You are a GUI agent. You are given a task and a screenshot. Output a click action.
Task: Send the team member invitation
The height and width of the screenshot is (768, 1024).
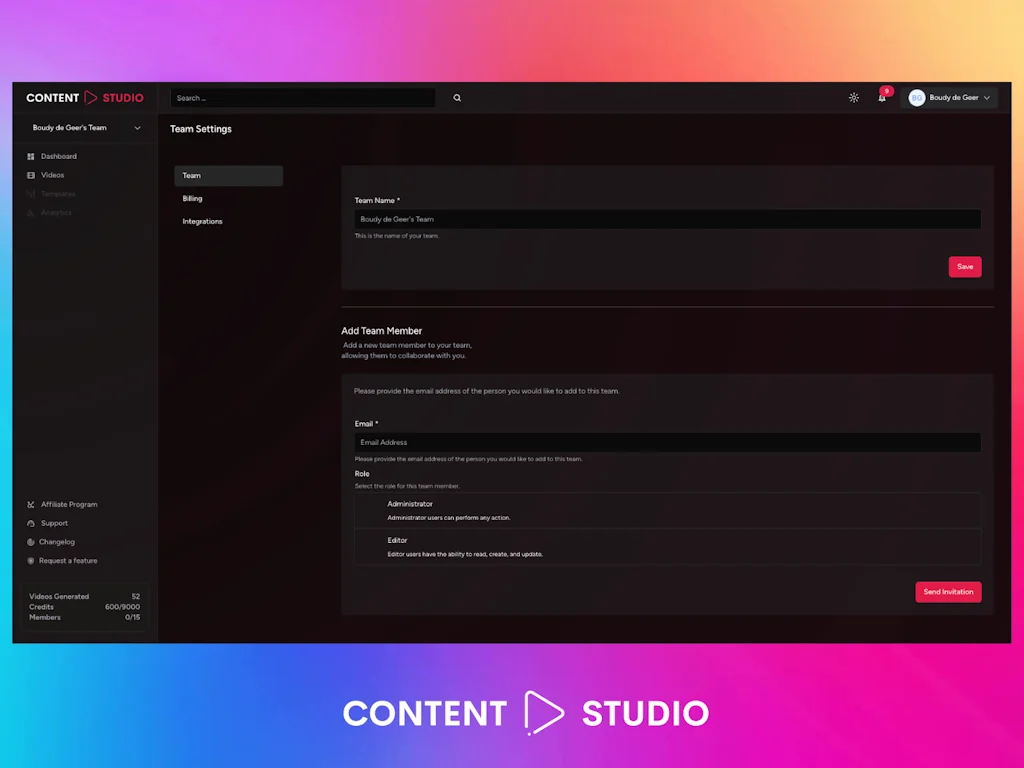[x=948, y=591]
